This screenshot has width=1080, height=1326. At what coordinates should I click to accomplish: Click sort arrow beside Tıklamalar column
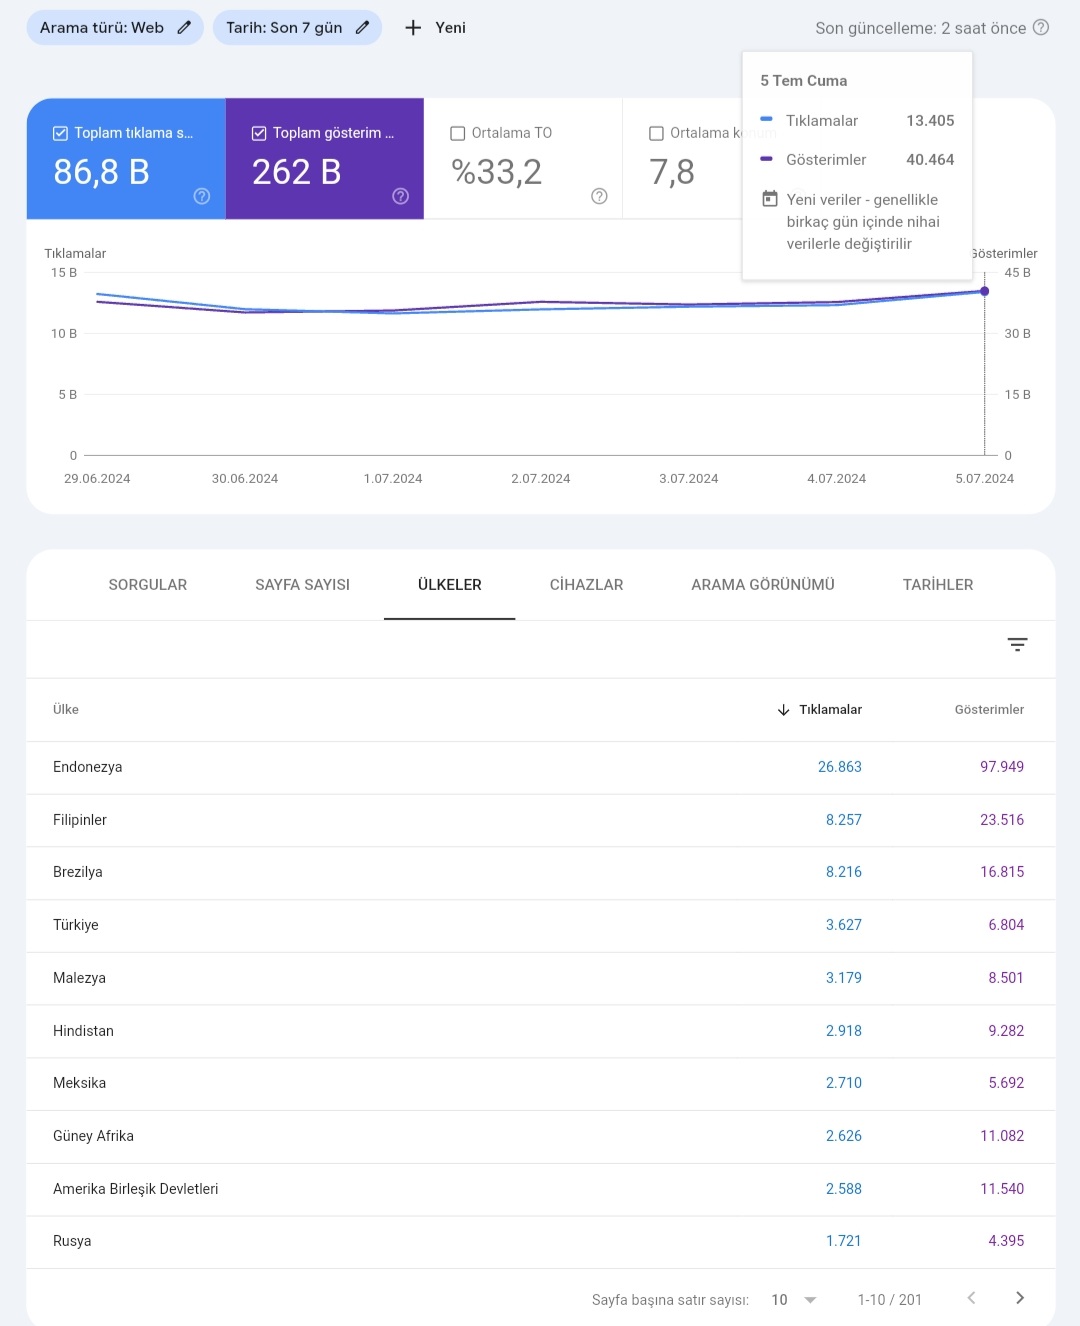coord(783,710)
